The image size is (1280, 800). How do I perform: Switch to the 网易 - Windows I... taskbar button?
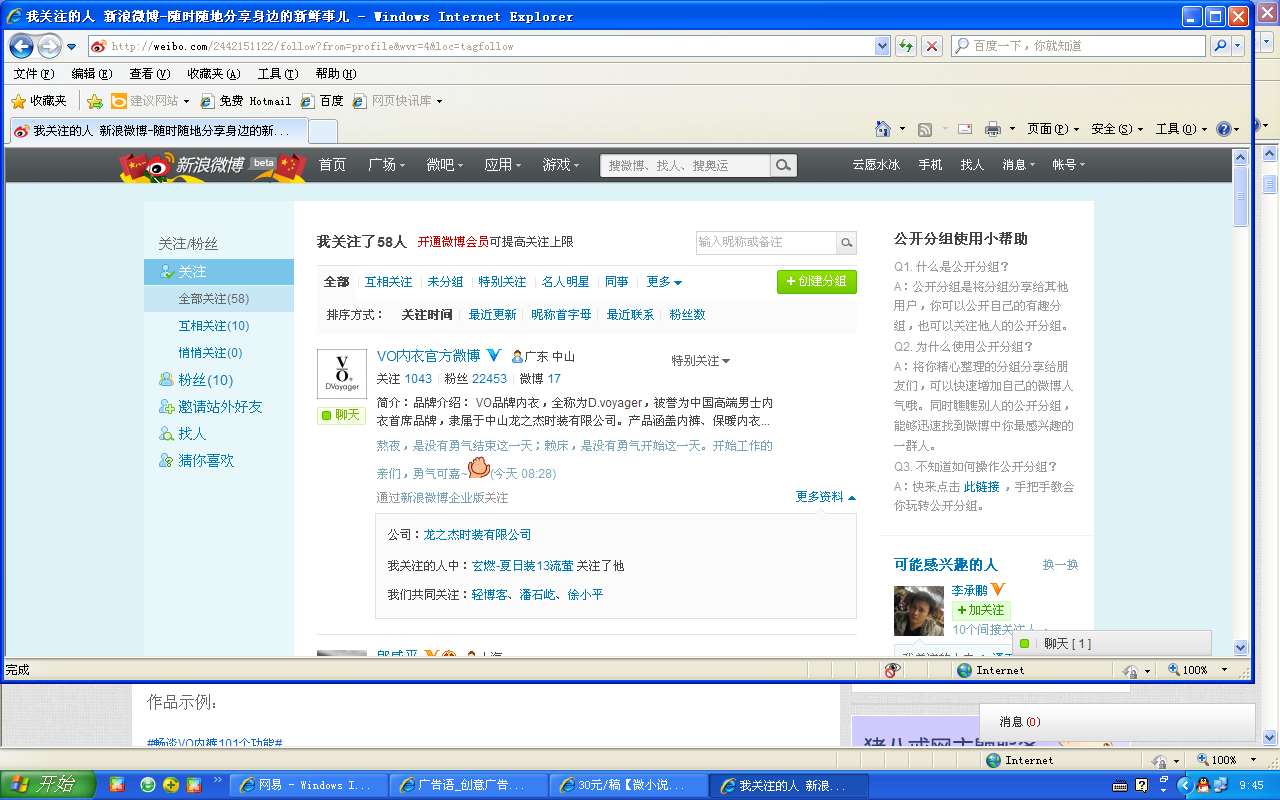pos(308,785)
